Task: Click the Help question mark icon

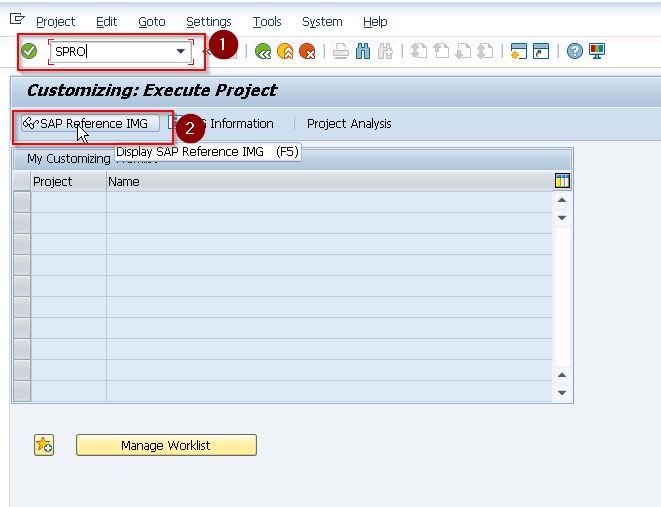Action: tap(575, 51)
